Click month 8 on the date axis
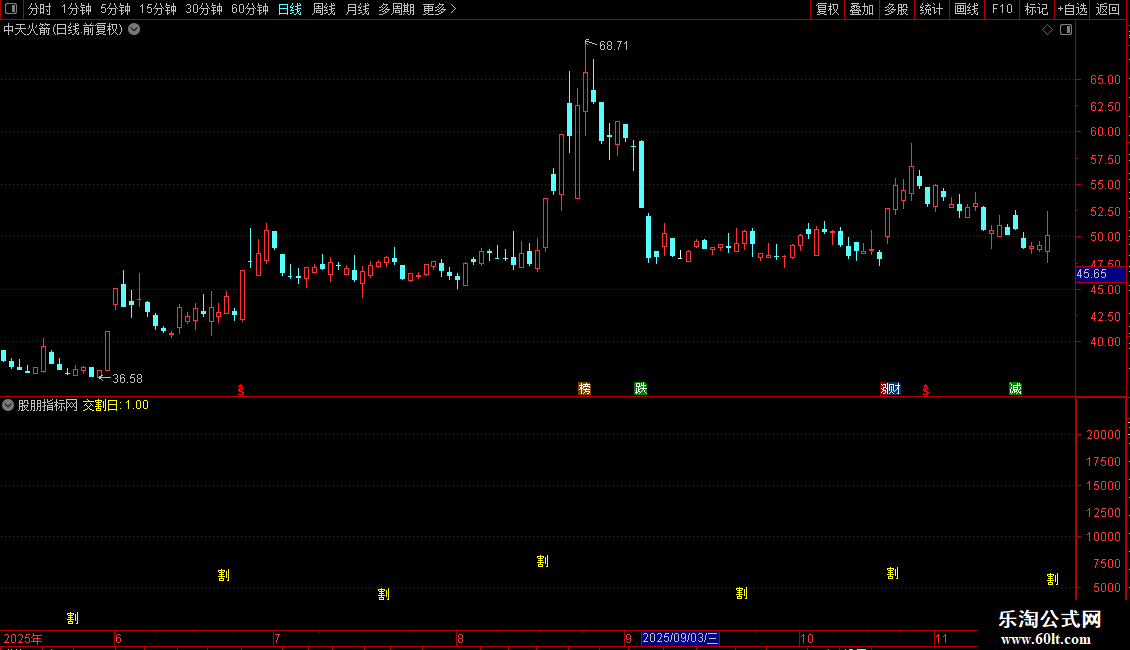 coord(461,638)
